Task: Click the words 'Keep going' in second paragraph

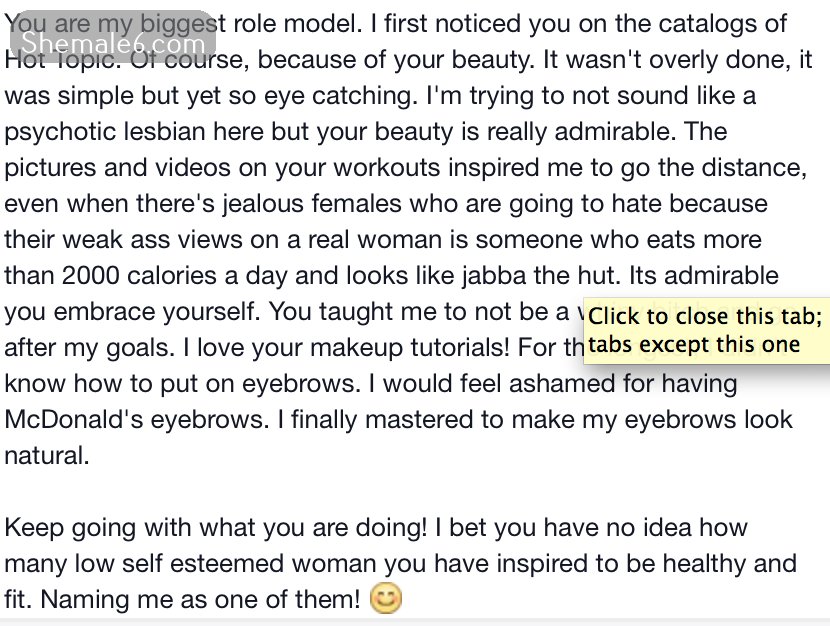Action: pyautogui.click(x=70, y=528)
